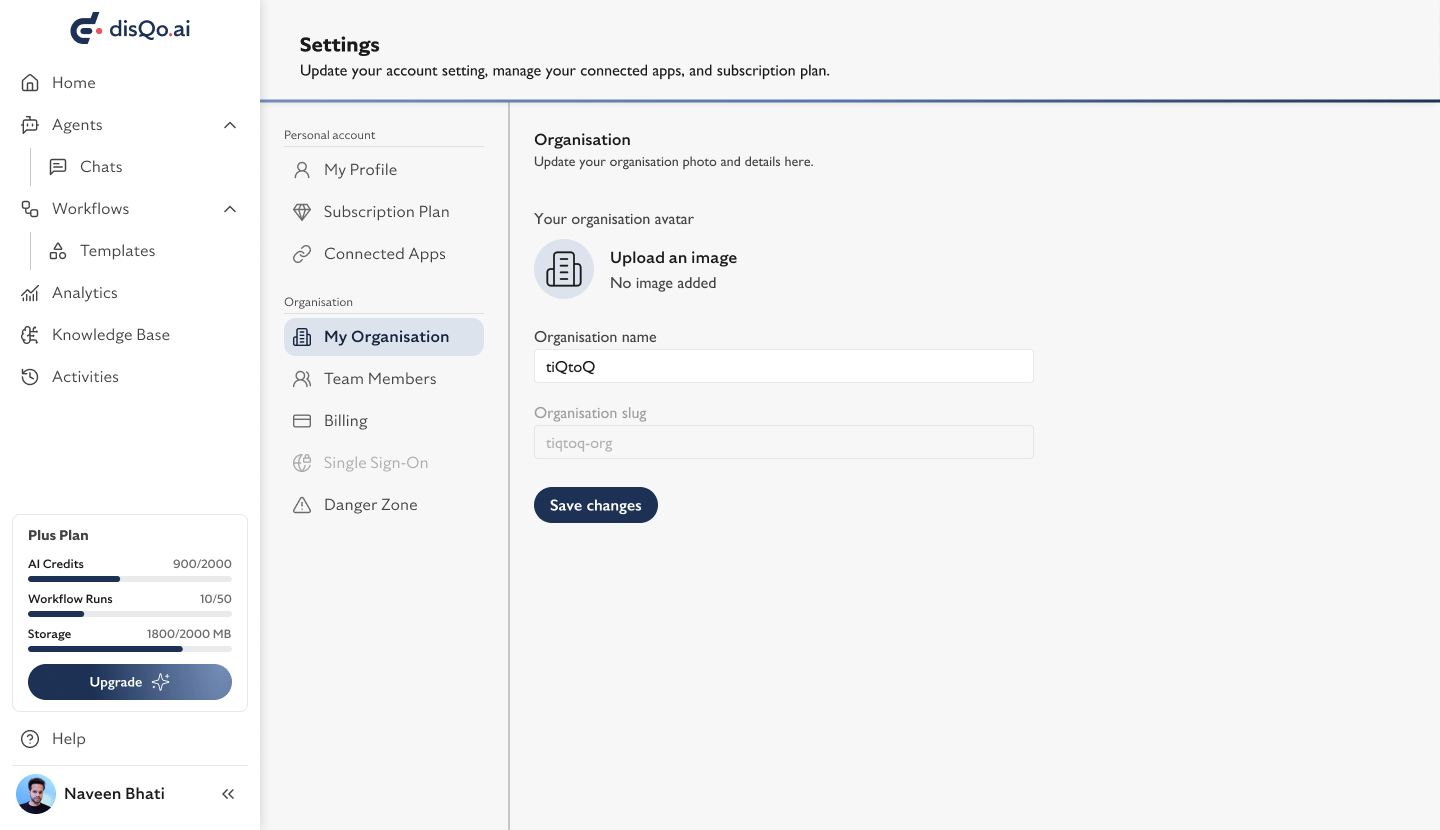Click the 10/50 workflow runs value

tap(216, 599)
